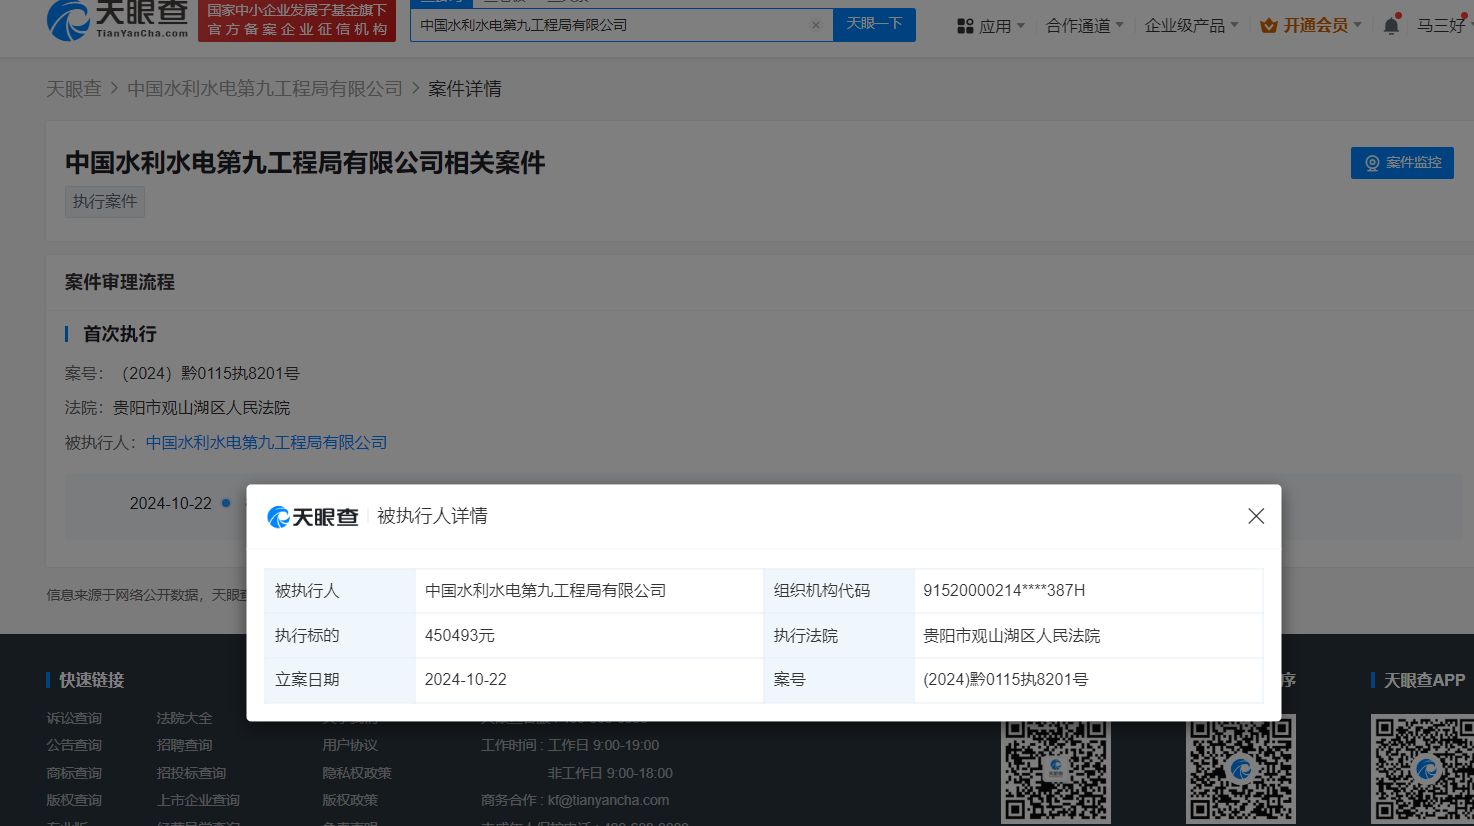The width and height of the screenshot is (1474, 826).
Task: Expand the 企业级产品 menu
Action: tap(1191, 26)
